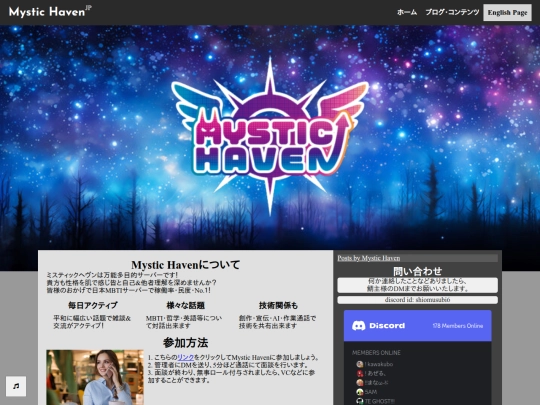Click the 様々な話題 heading
This screenshot has width=540, height=405.
(186, 305)
